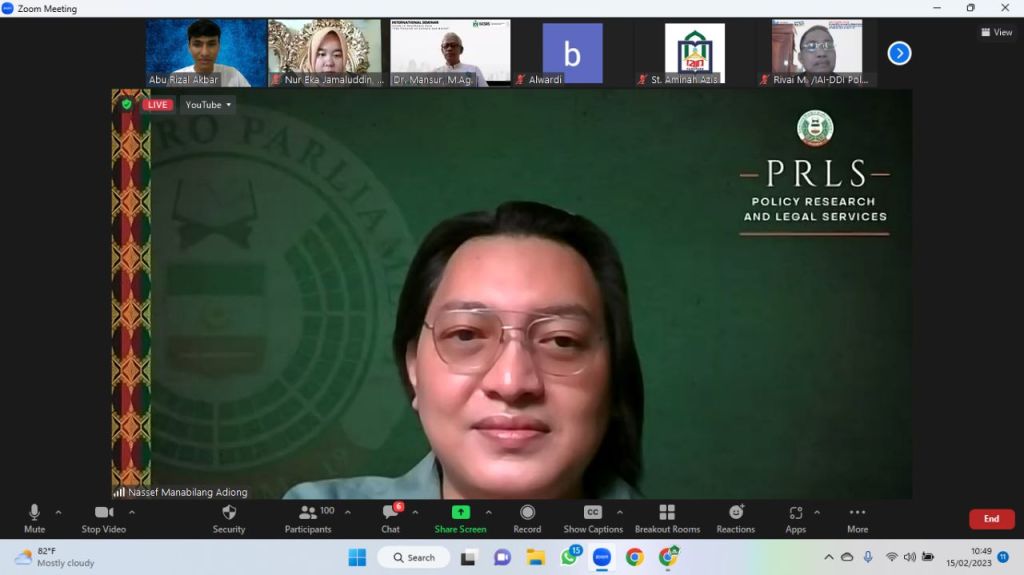This screenshot has width=1024, height=575.
Task: Expand the YouTube live stream dropdown
Action: point(208,105)
